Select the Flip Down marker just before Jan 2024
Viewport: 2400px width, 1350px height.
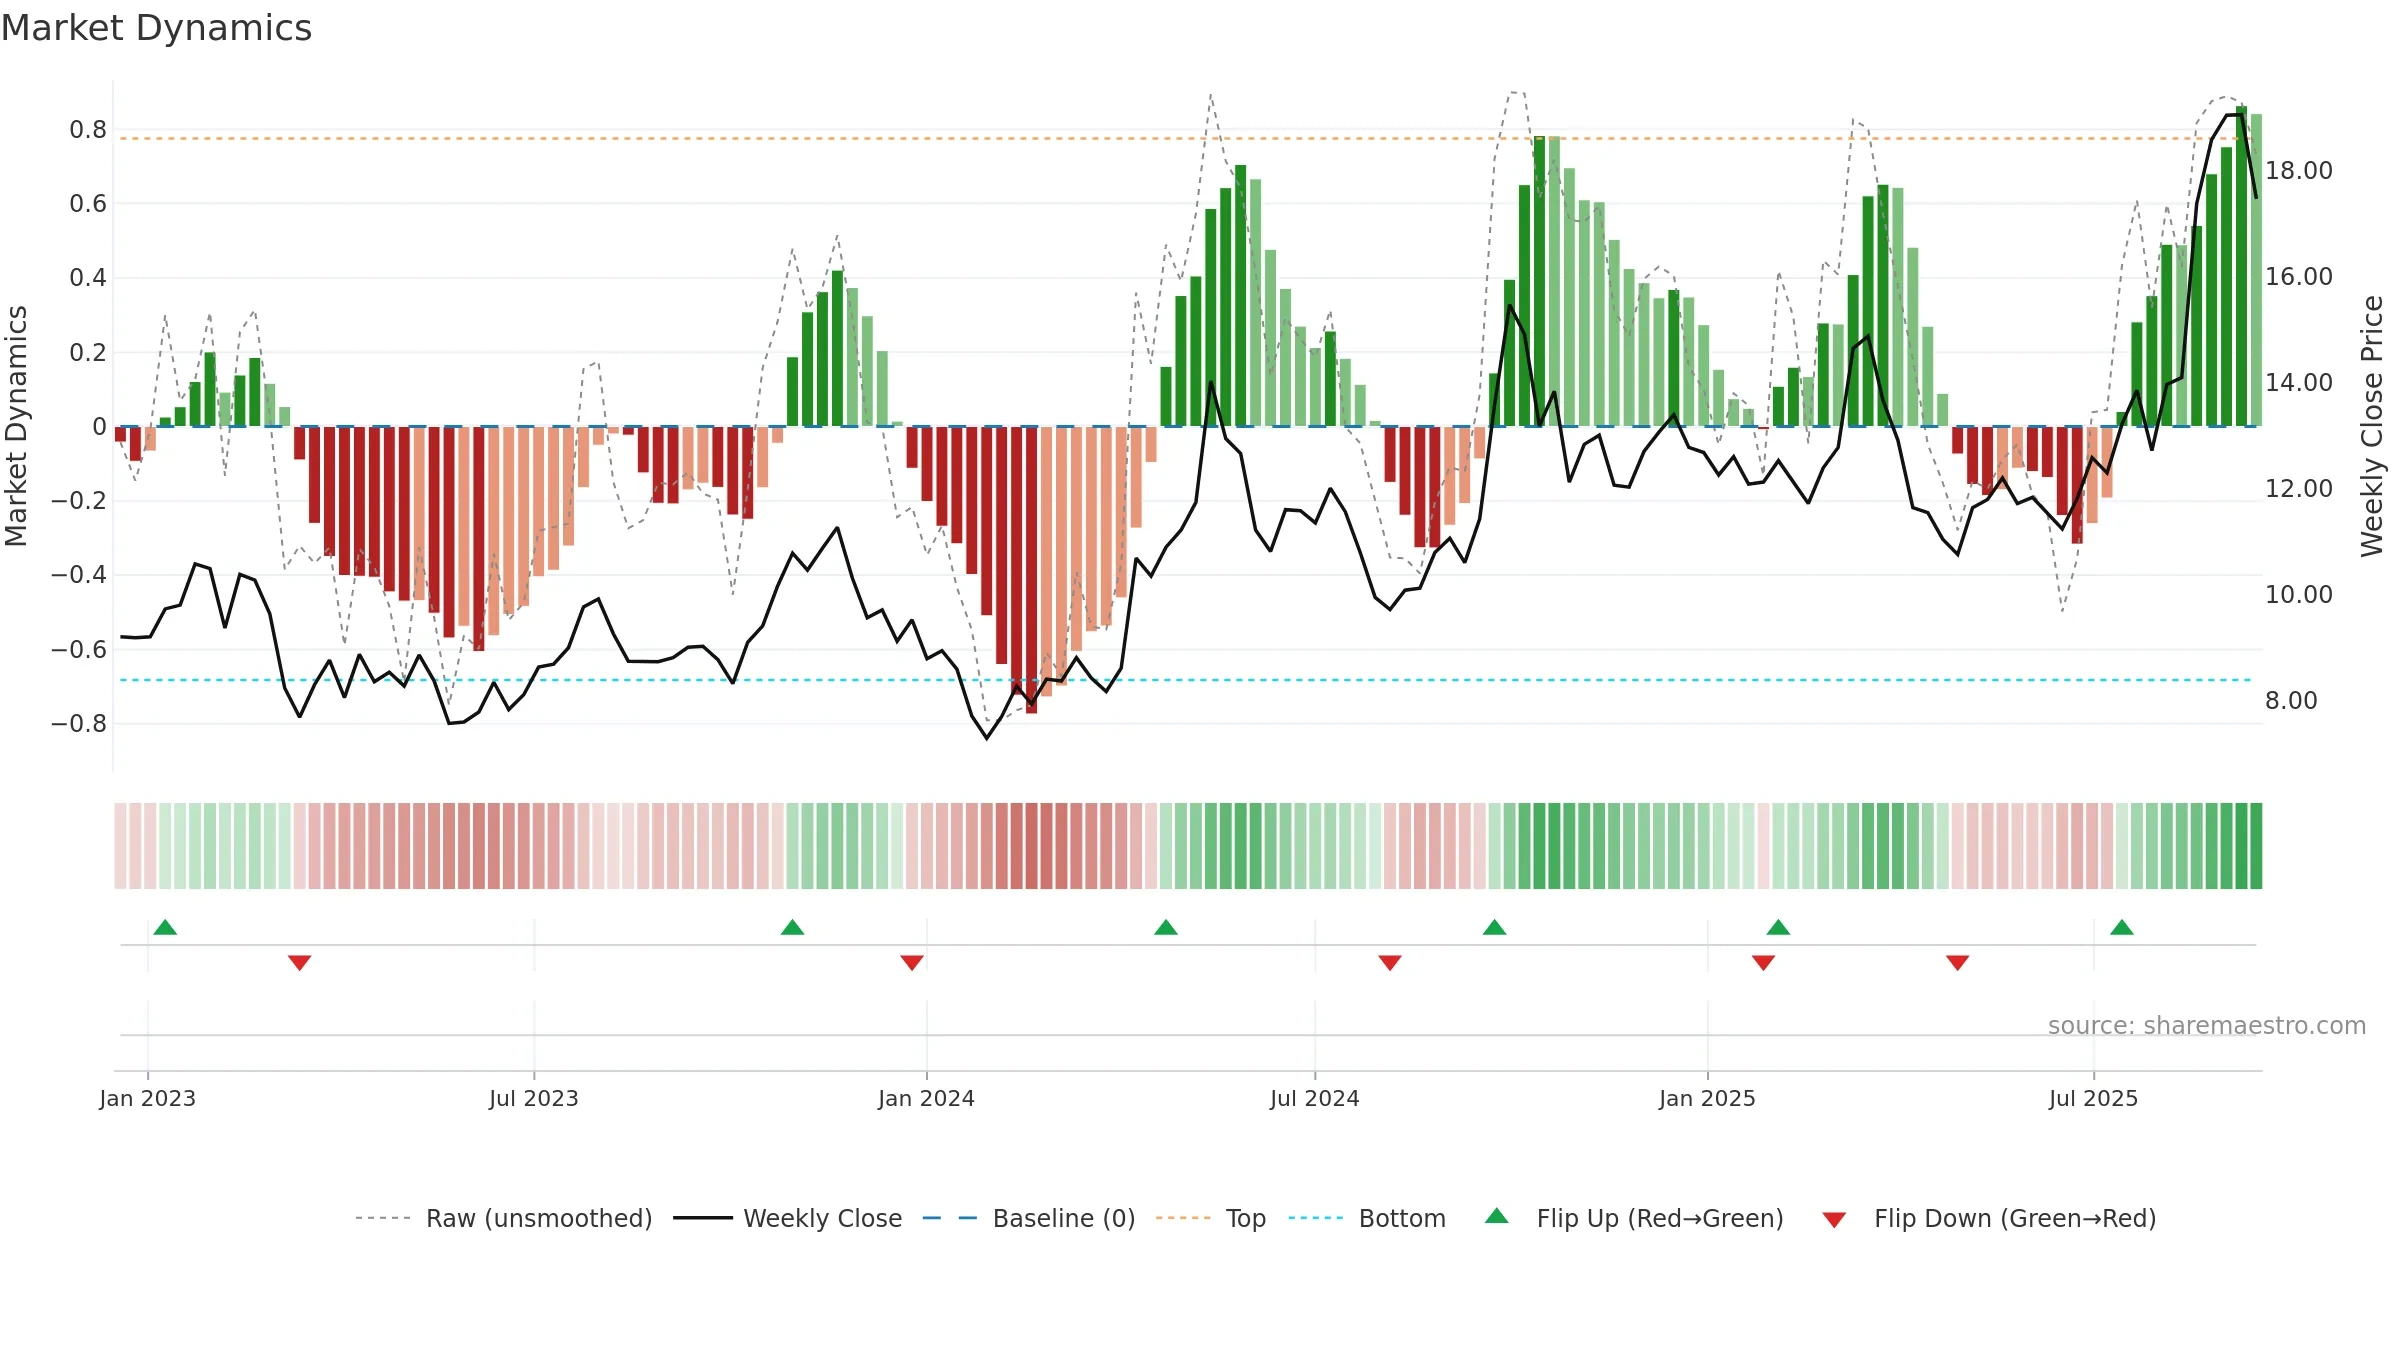coord(912,963)
